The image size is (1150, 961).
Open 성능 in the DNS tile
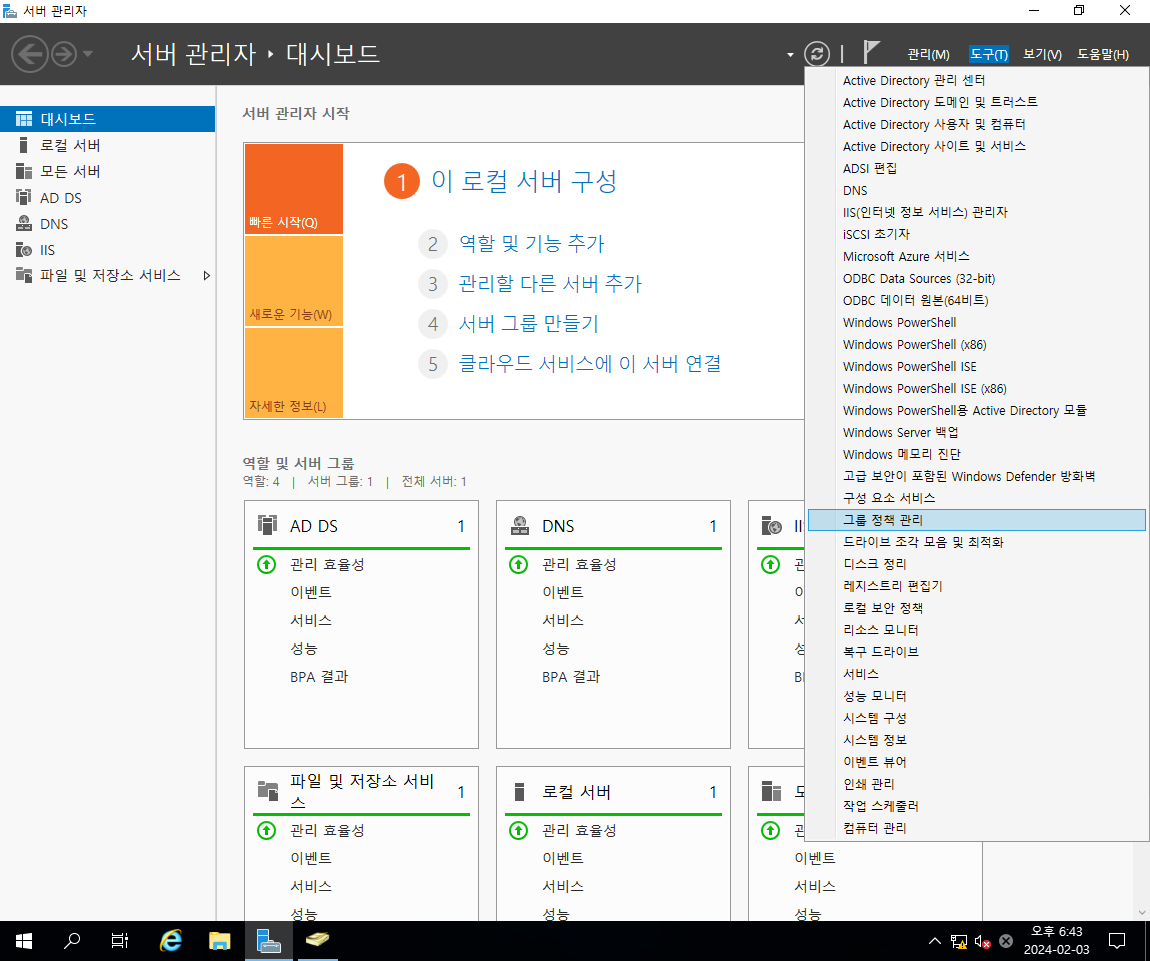[555, 648]
